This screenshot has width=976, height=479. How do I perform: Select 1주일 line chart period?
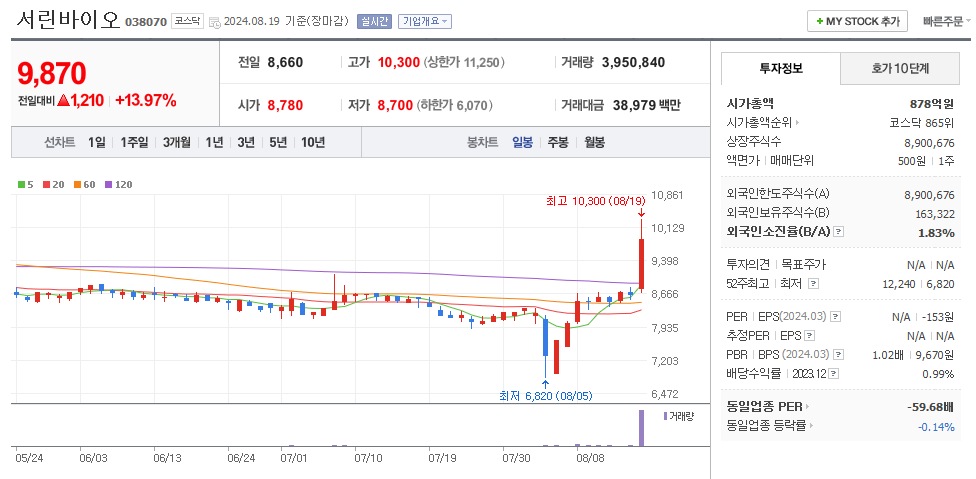(x=134, y=142)
